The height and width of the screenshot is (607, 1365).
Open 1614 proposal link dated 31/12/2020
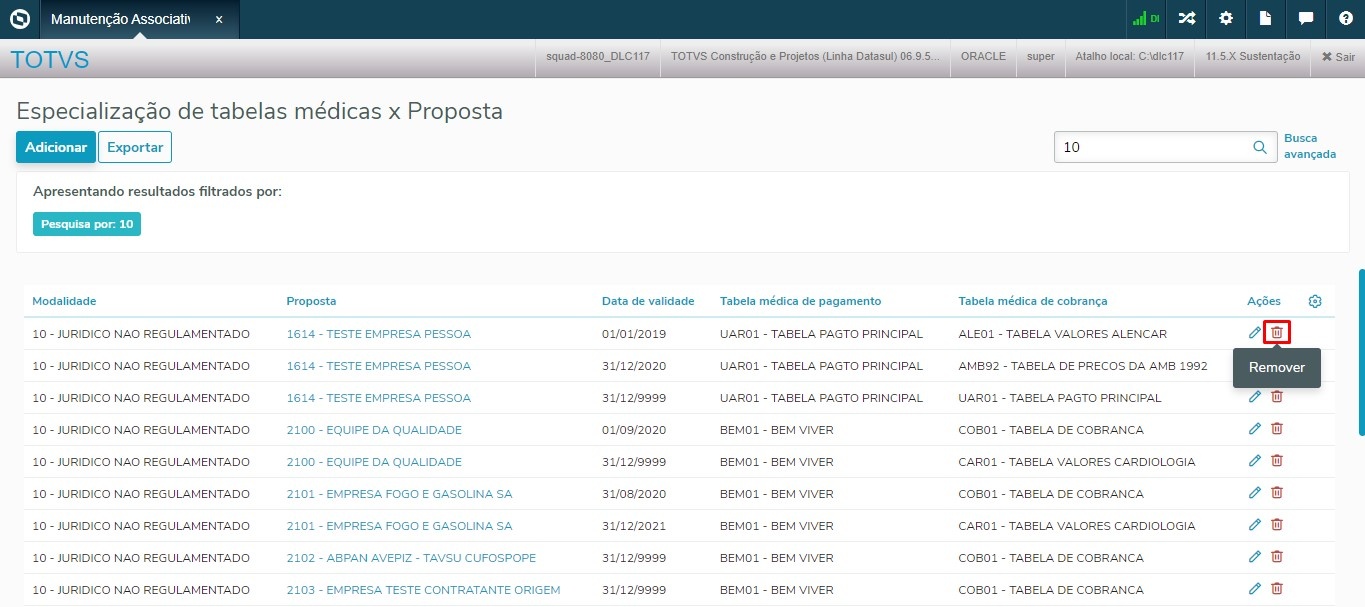coord(378,366)
